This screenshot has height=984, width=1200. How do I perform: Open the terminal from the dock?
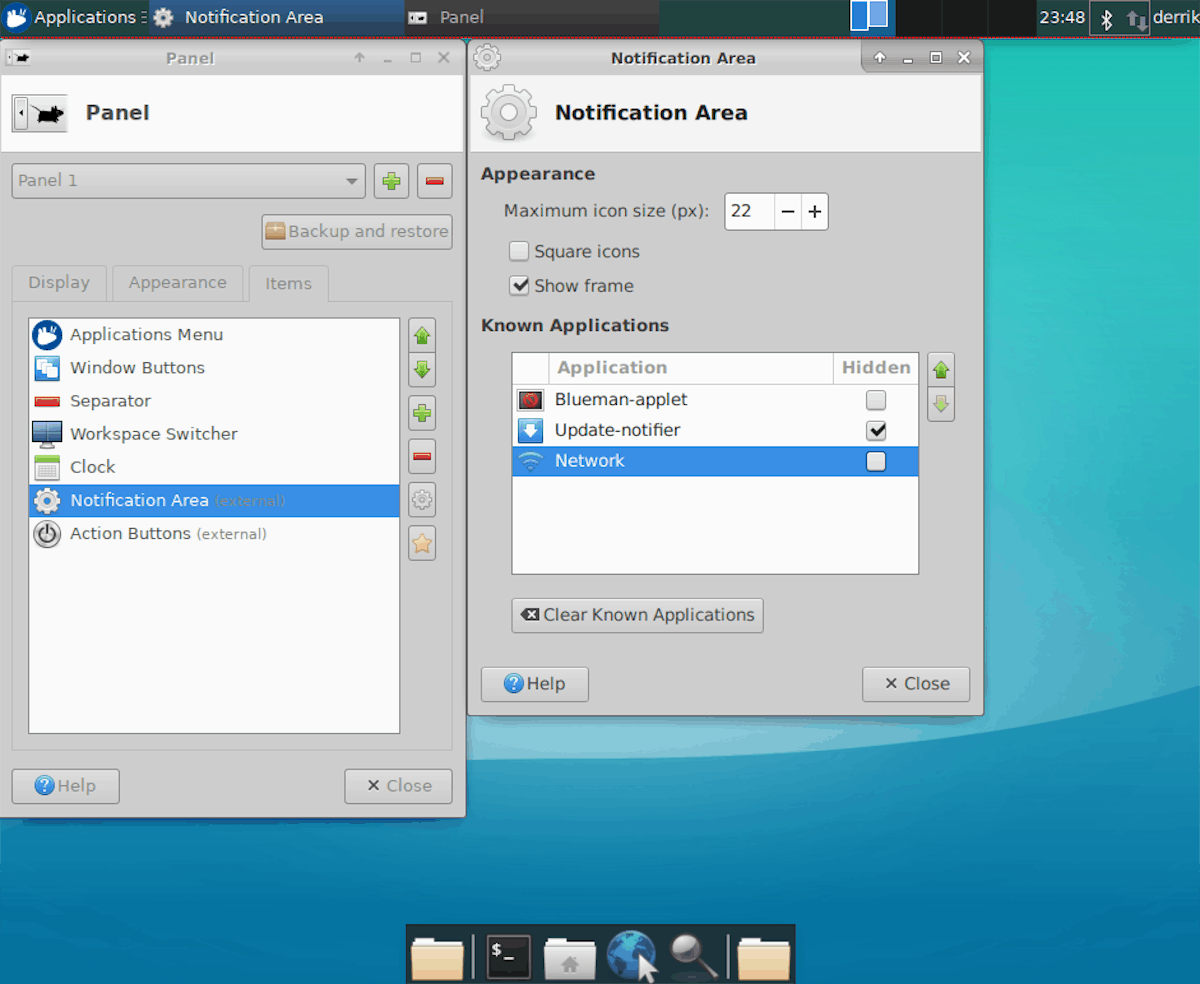(x=507, y=956)
